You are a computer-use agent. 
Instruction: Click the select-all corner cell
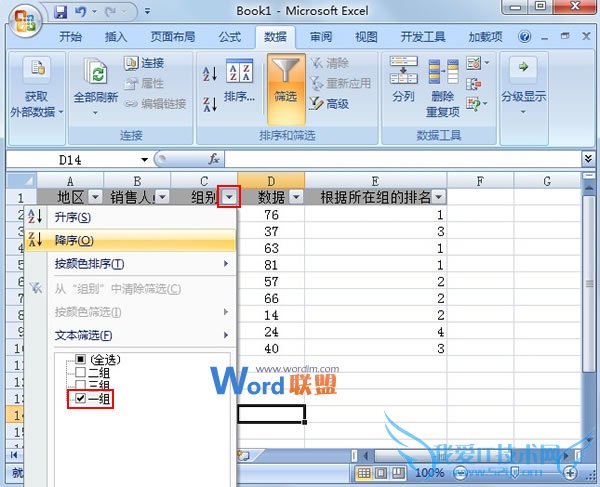[21, 181]
